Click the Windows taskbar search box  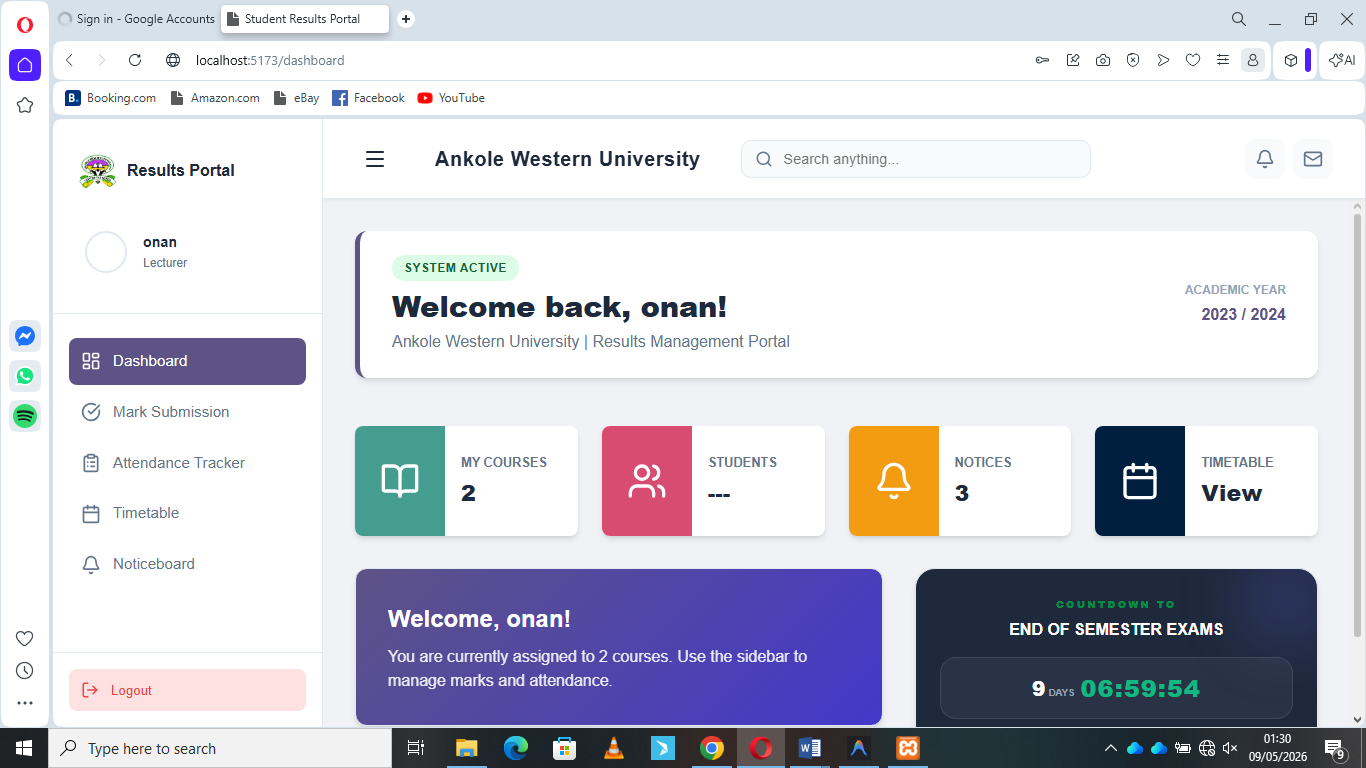click(220, 748)
